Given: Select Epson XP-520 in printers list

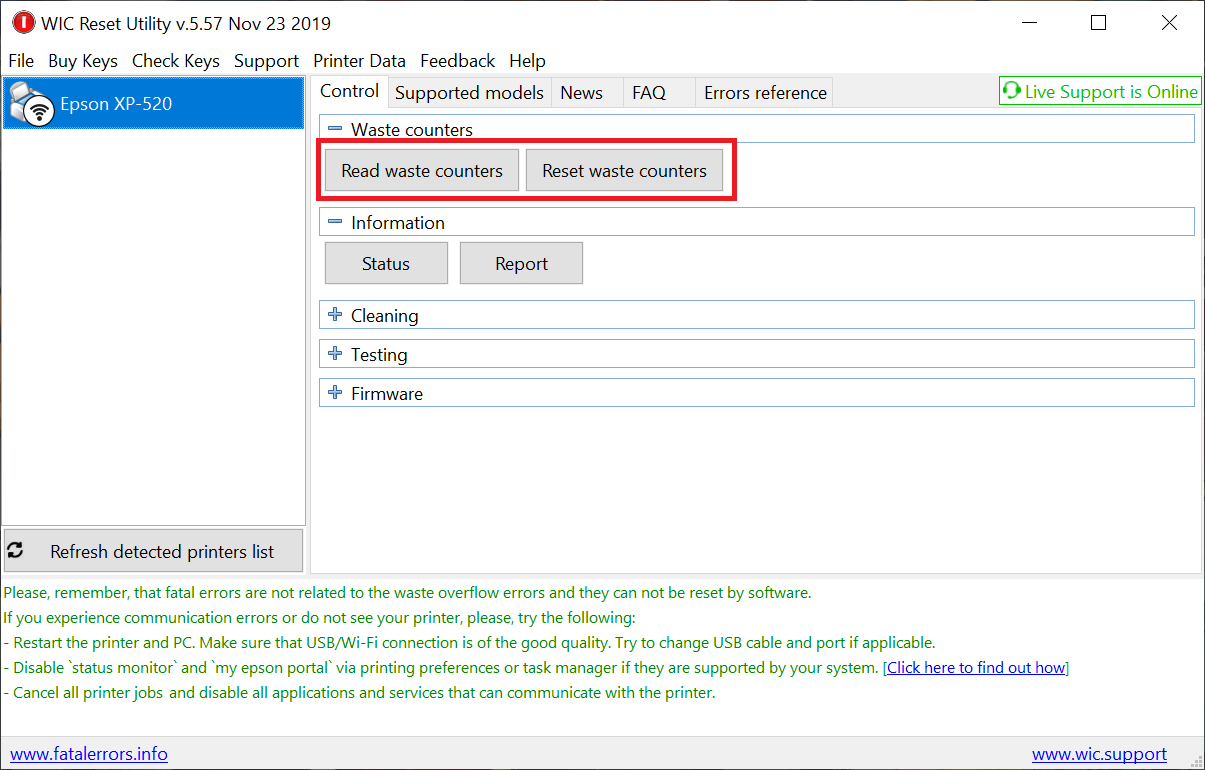Looking at the screenshot, I should point(153,104).
